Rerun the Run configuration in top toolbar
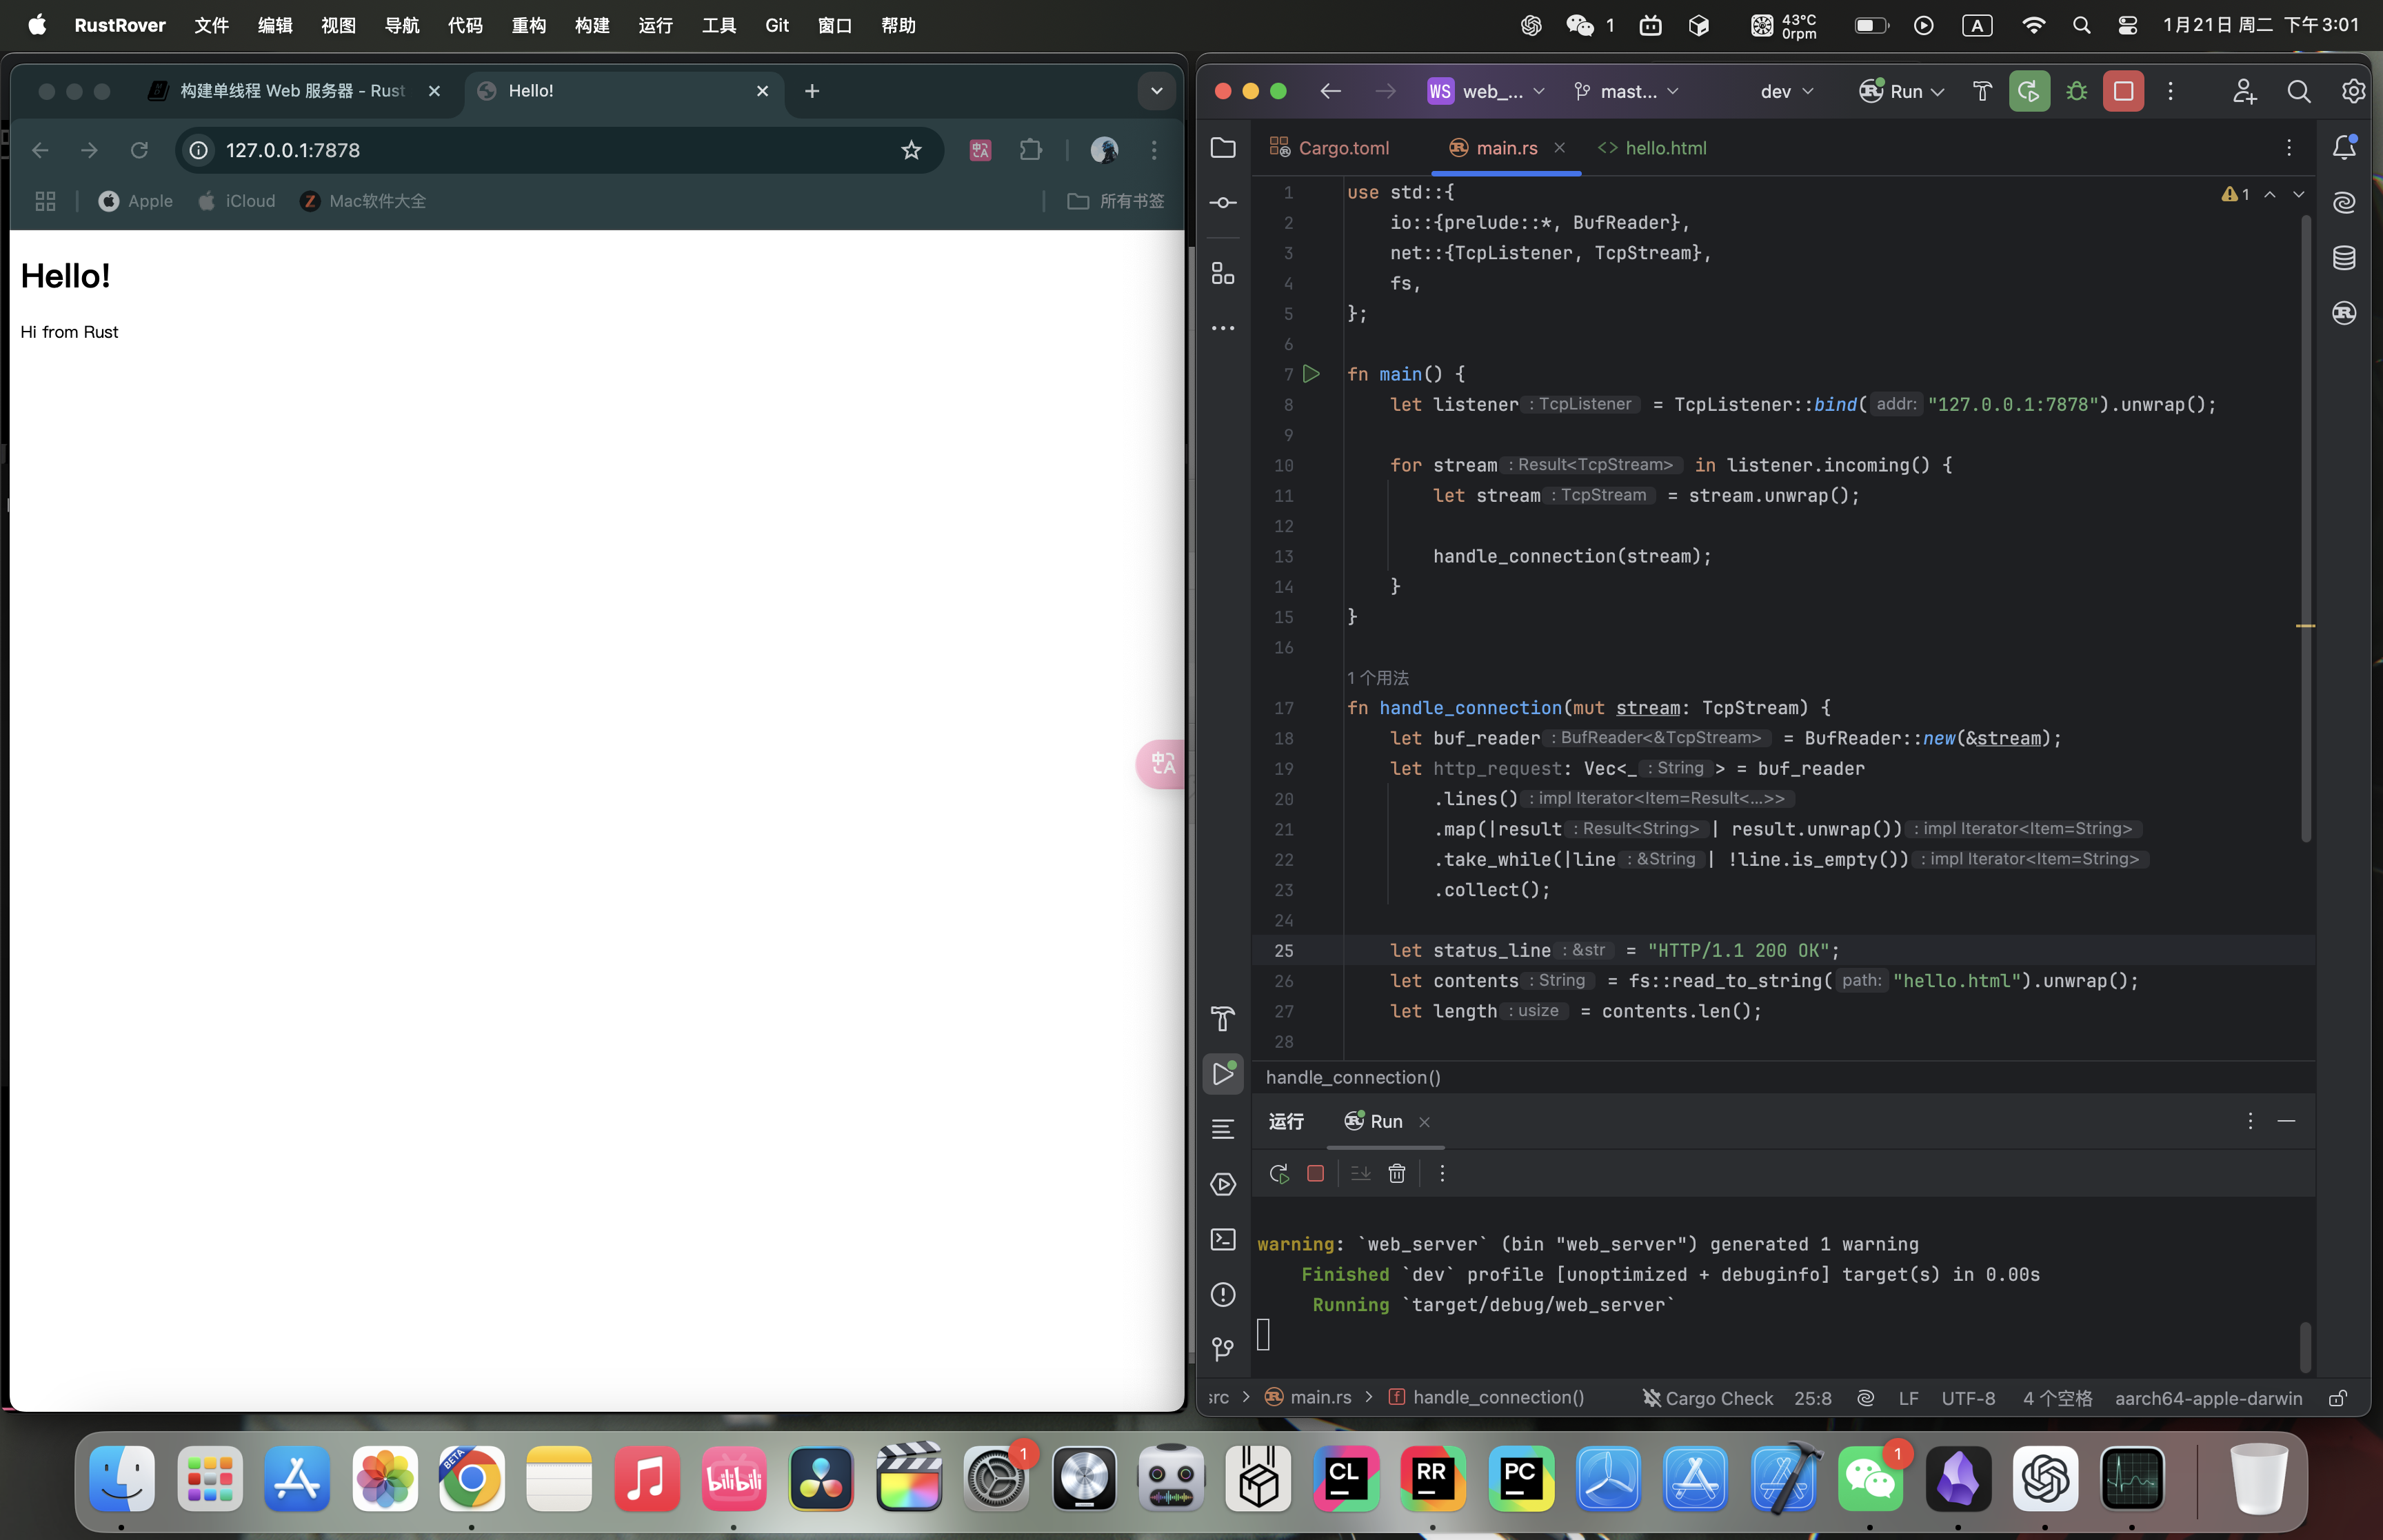Image resolution: width=2383 pixels, height=1540 pixels. [2029, 91]
